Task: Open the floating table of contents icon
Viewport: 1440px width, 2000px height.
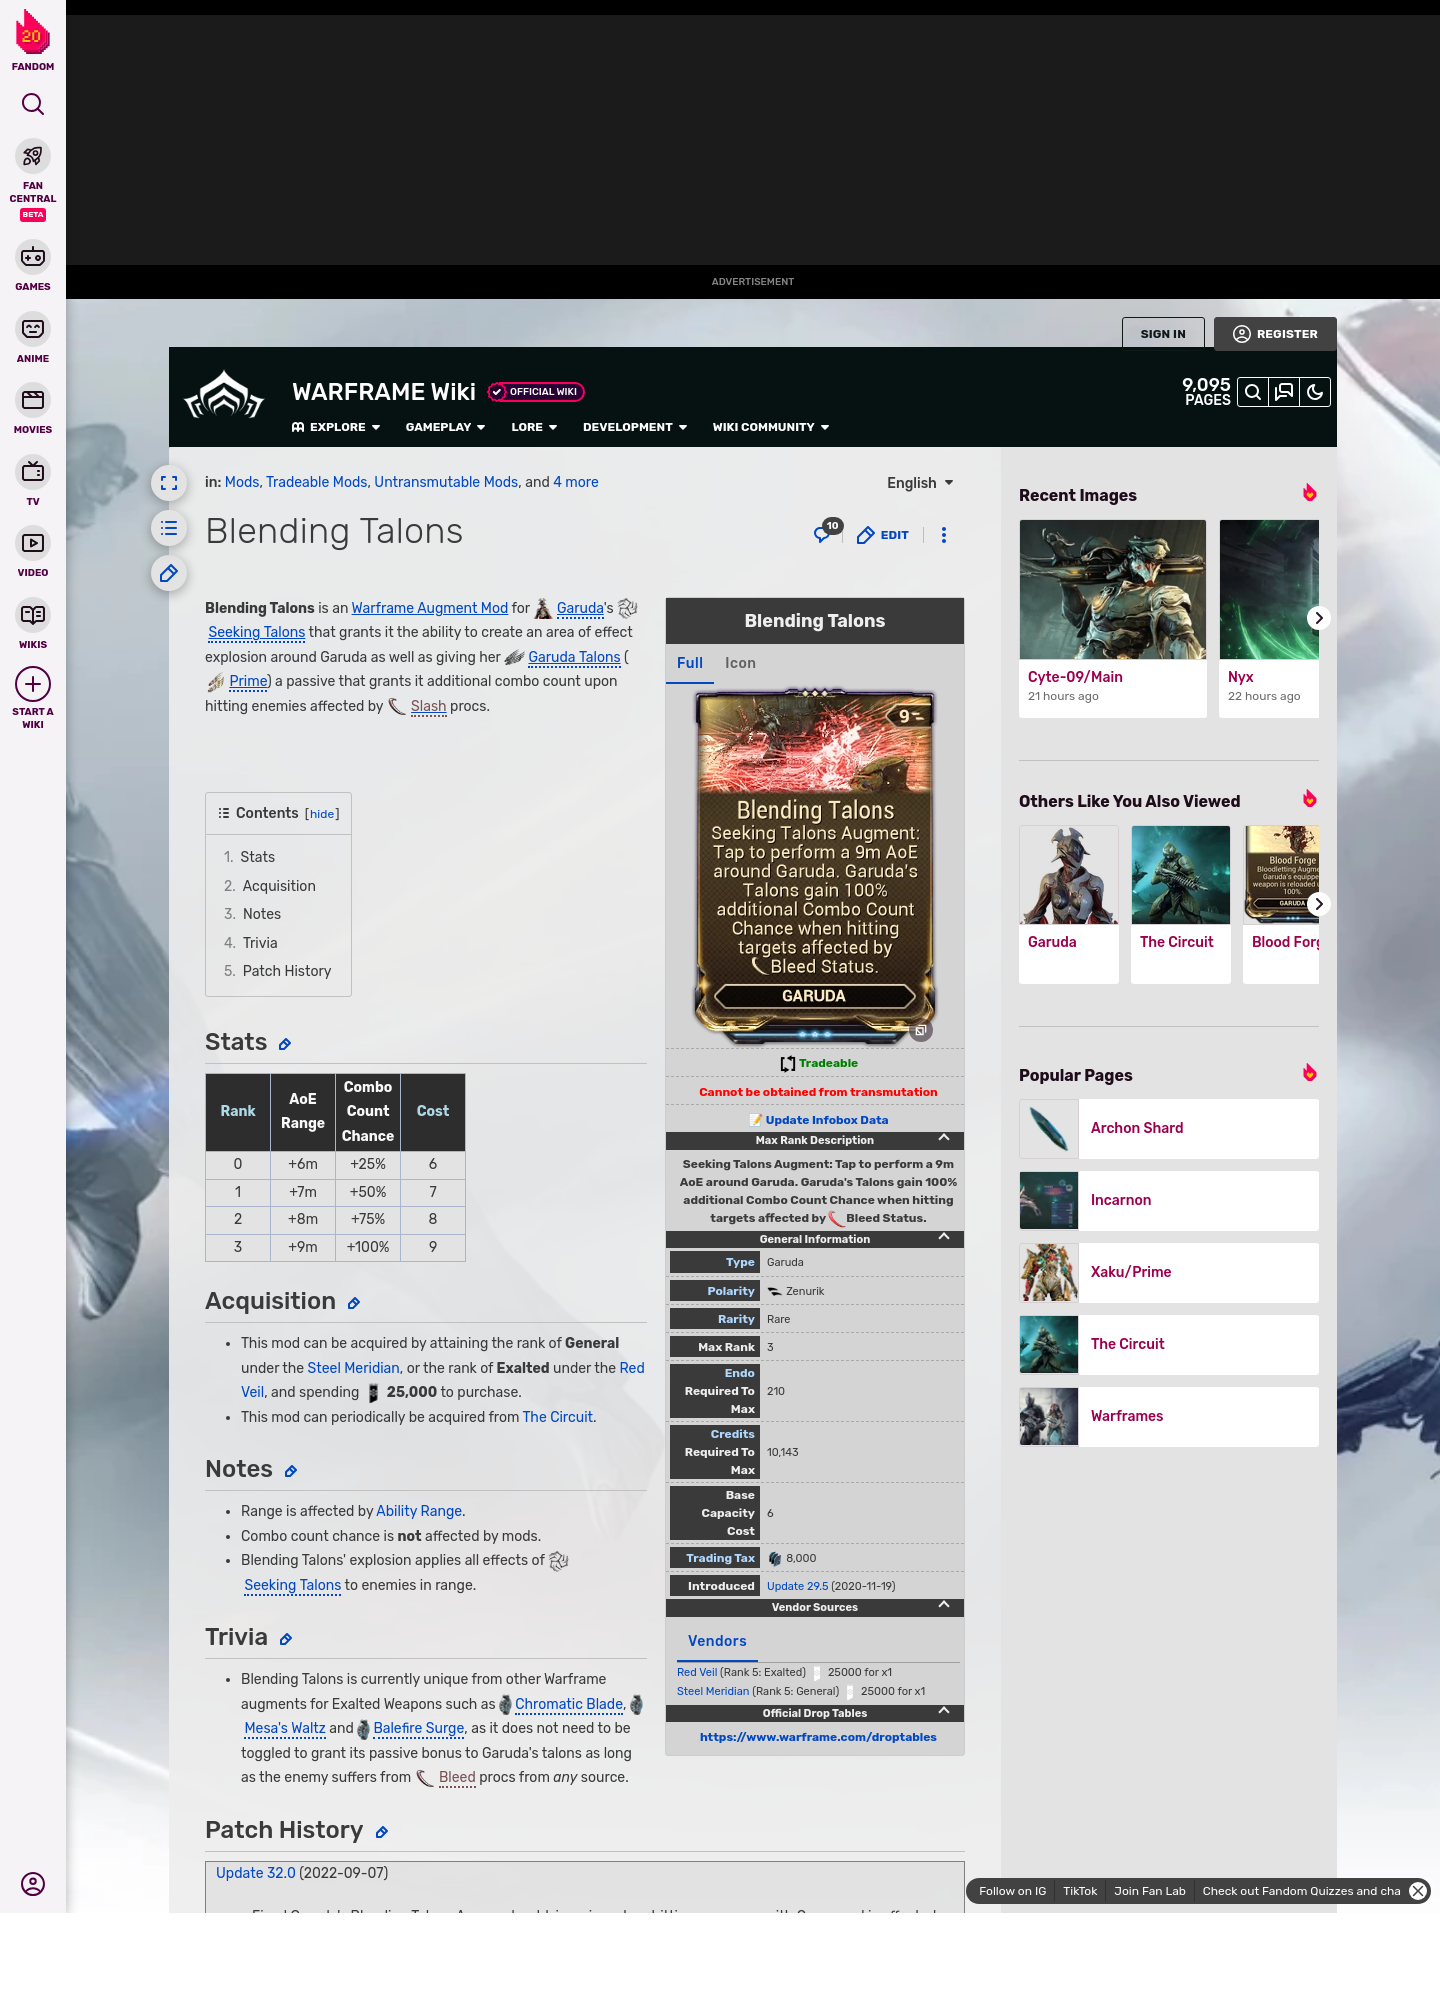Action: 169,528
